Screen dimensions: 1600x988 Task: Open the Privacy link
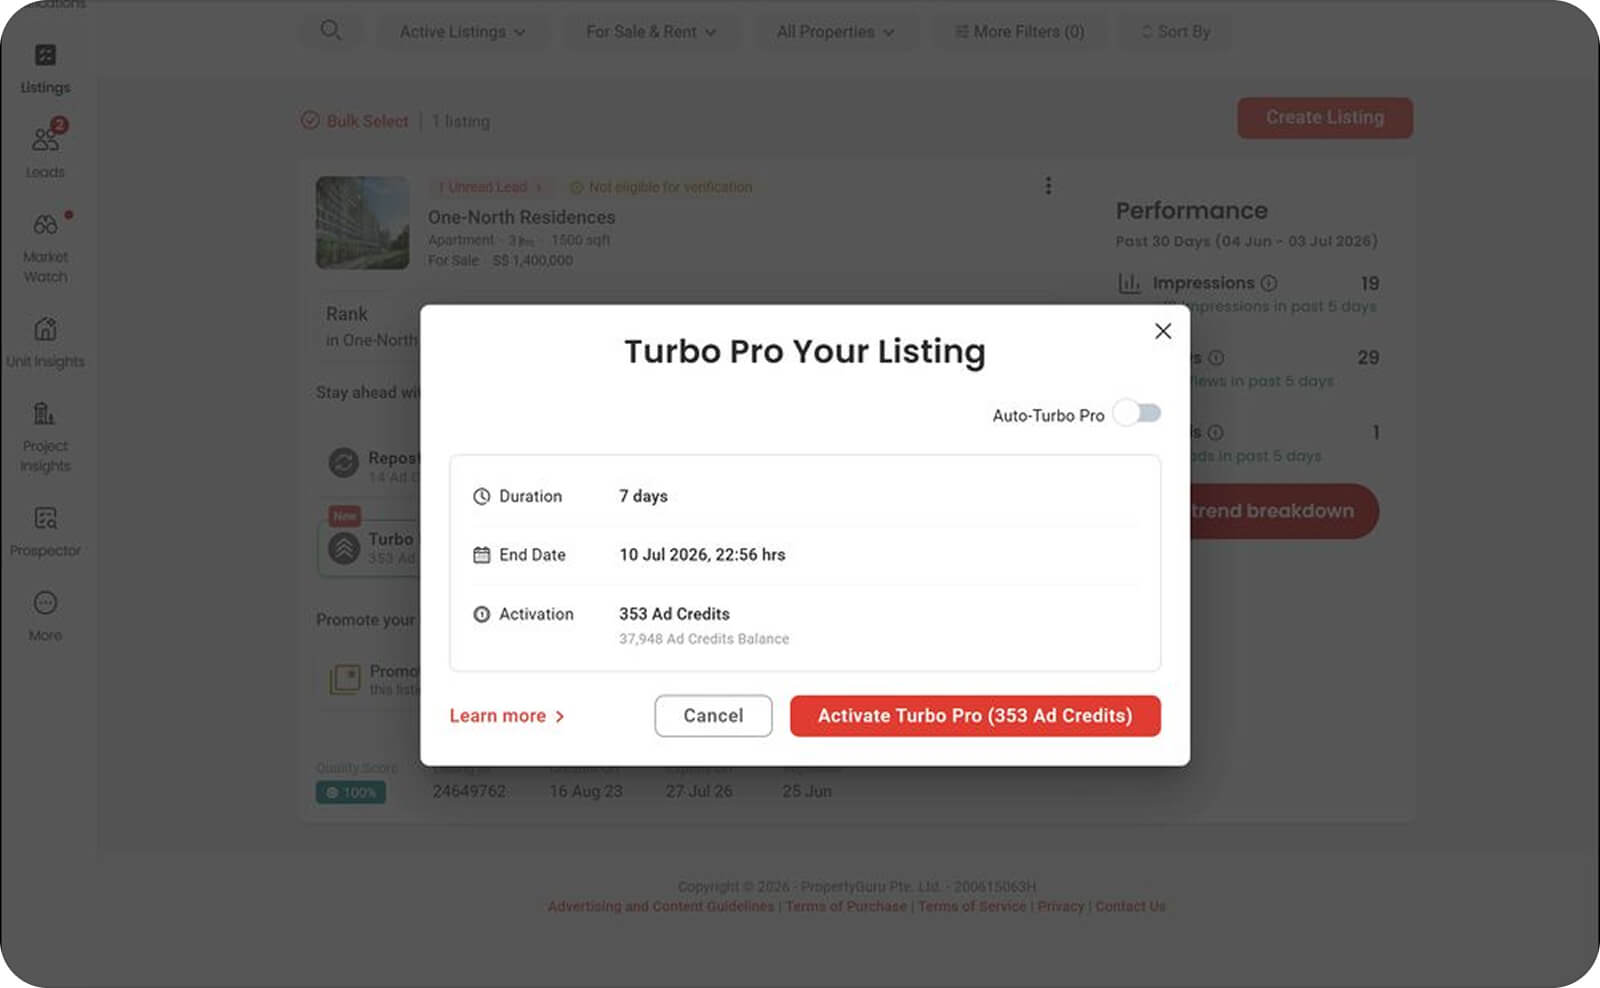(x=1061, y=906)
